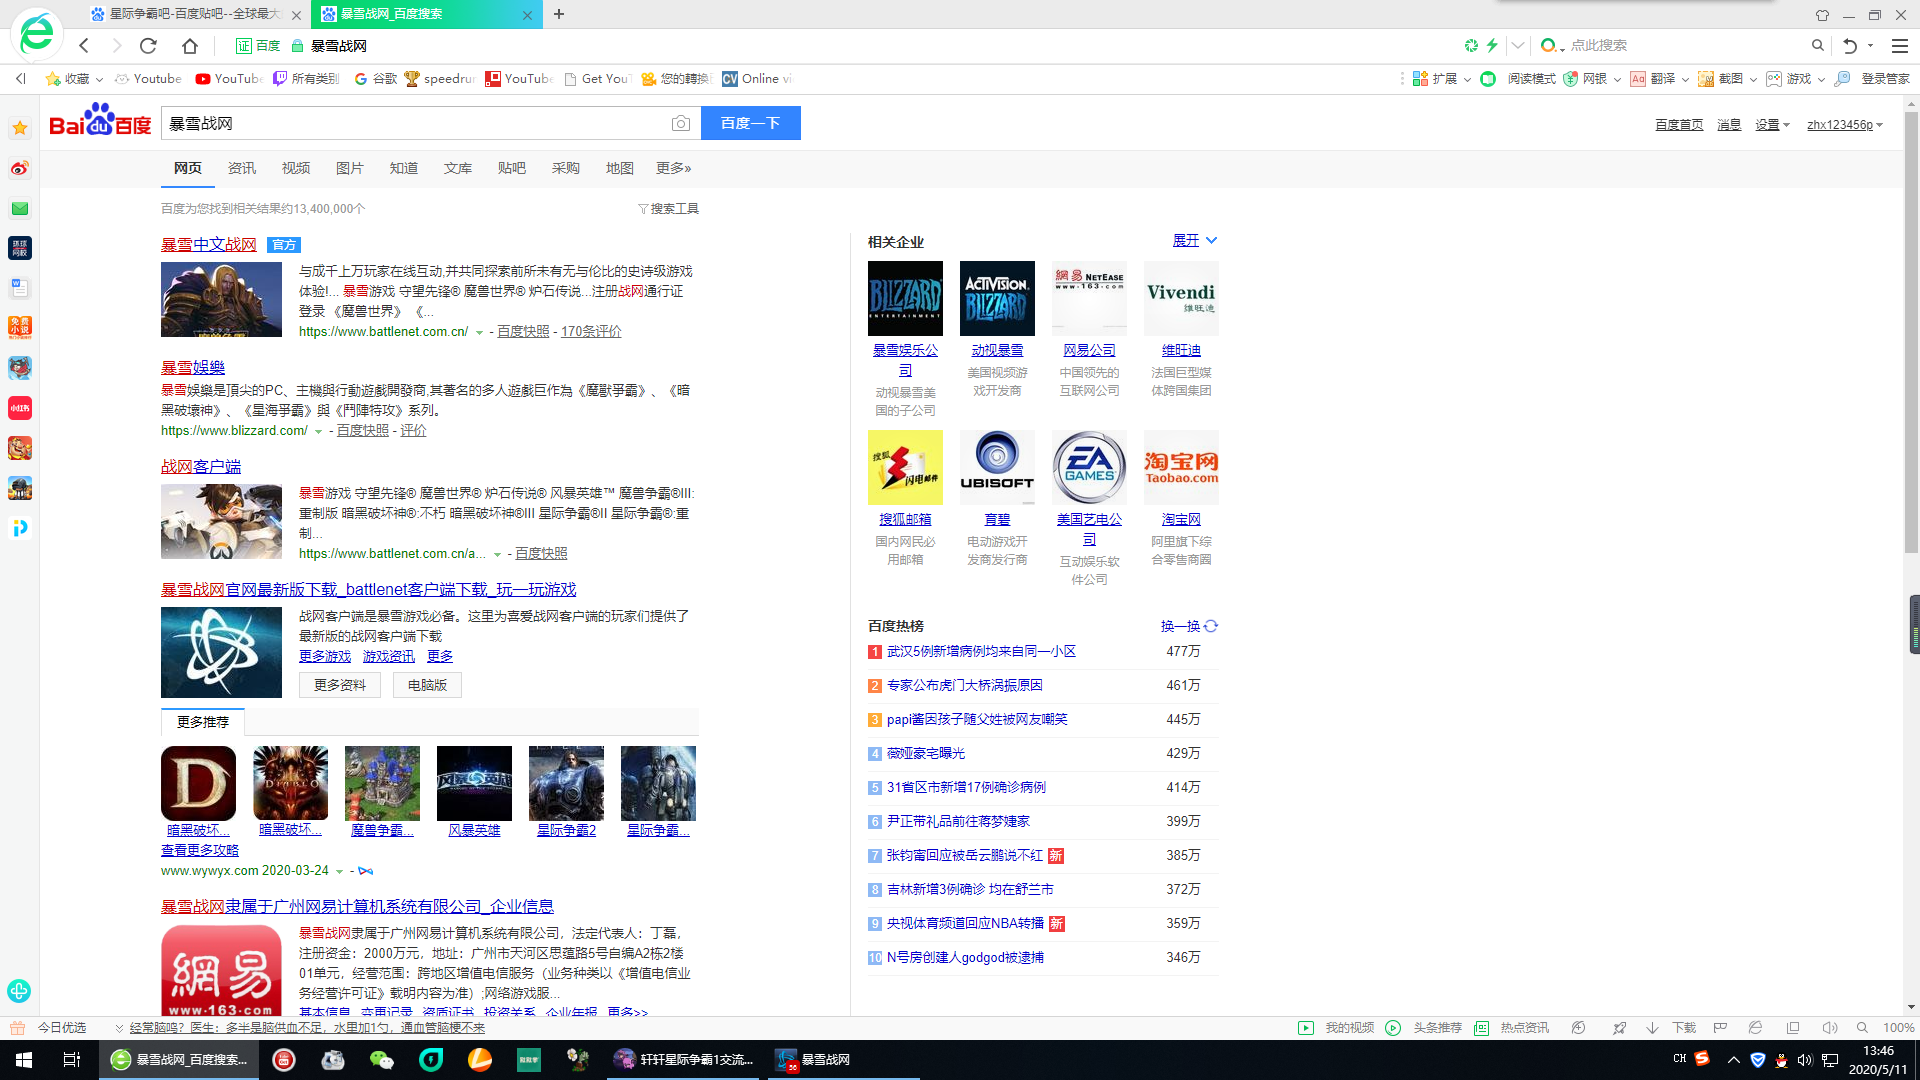Click the undo closed tab icon
This screenshot has width=1920, height=1080.
pos(1850,46)
